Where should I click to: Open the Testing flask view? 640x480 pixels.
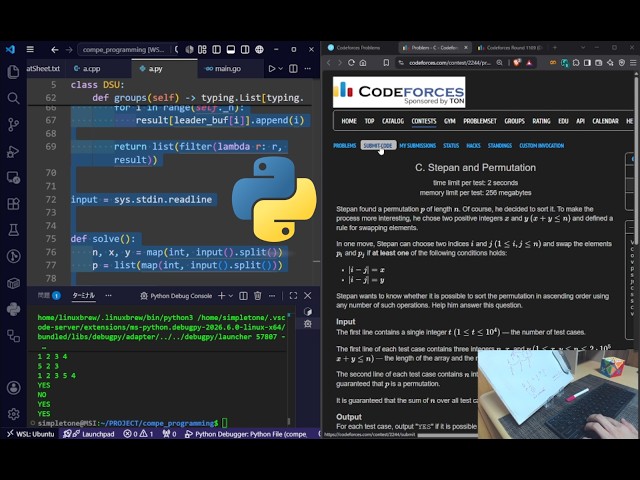13,230
